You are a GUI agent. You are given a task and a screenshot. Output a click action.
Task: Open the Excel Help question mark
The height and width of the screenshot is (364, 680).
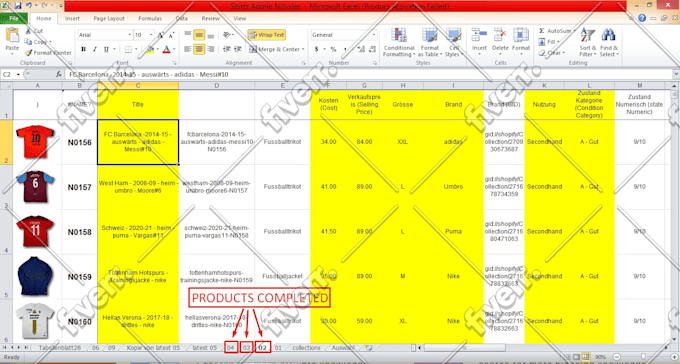point(642,18)
